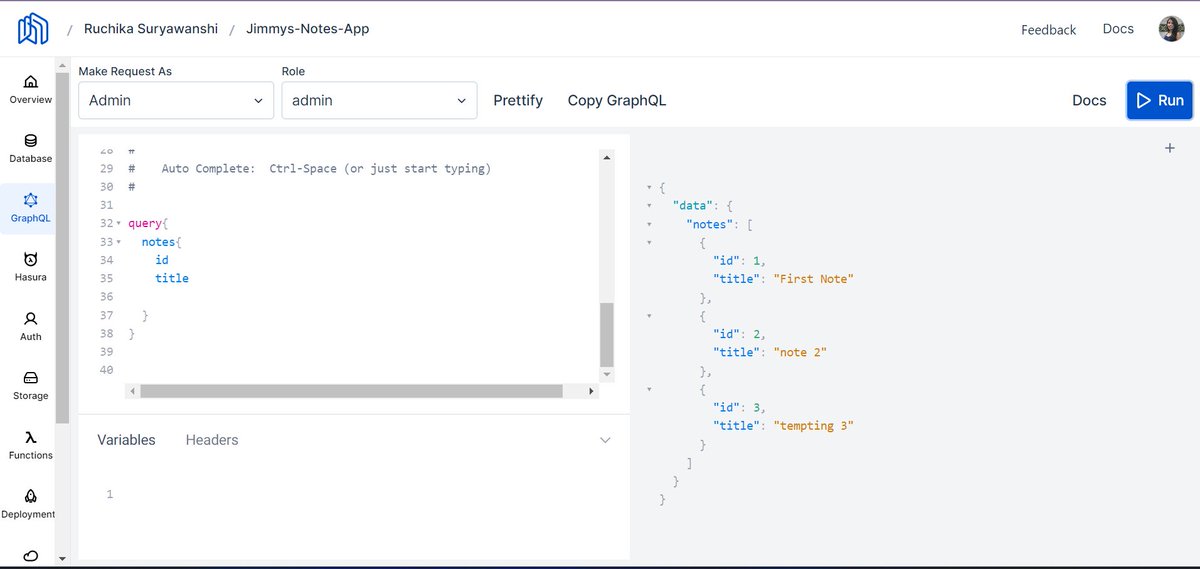The image size is (1200, 569).
Task: Click the "First Note" value in results
Action: coord(813,279)
